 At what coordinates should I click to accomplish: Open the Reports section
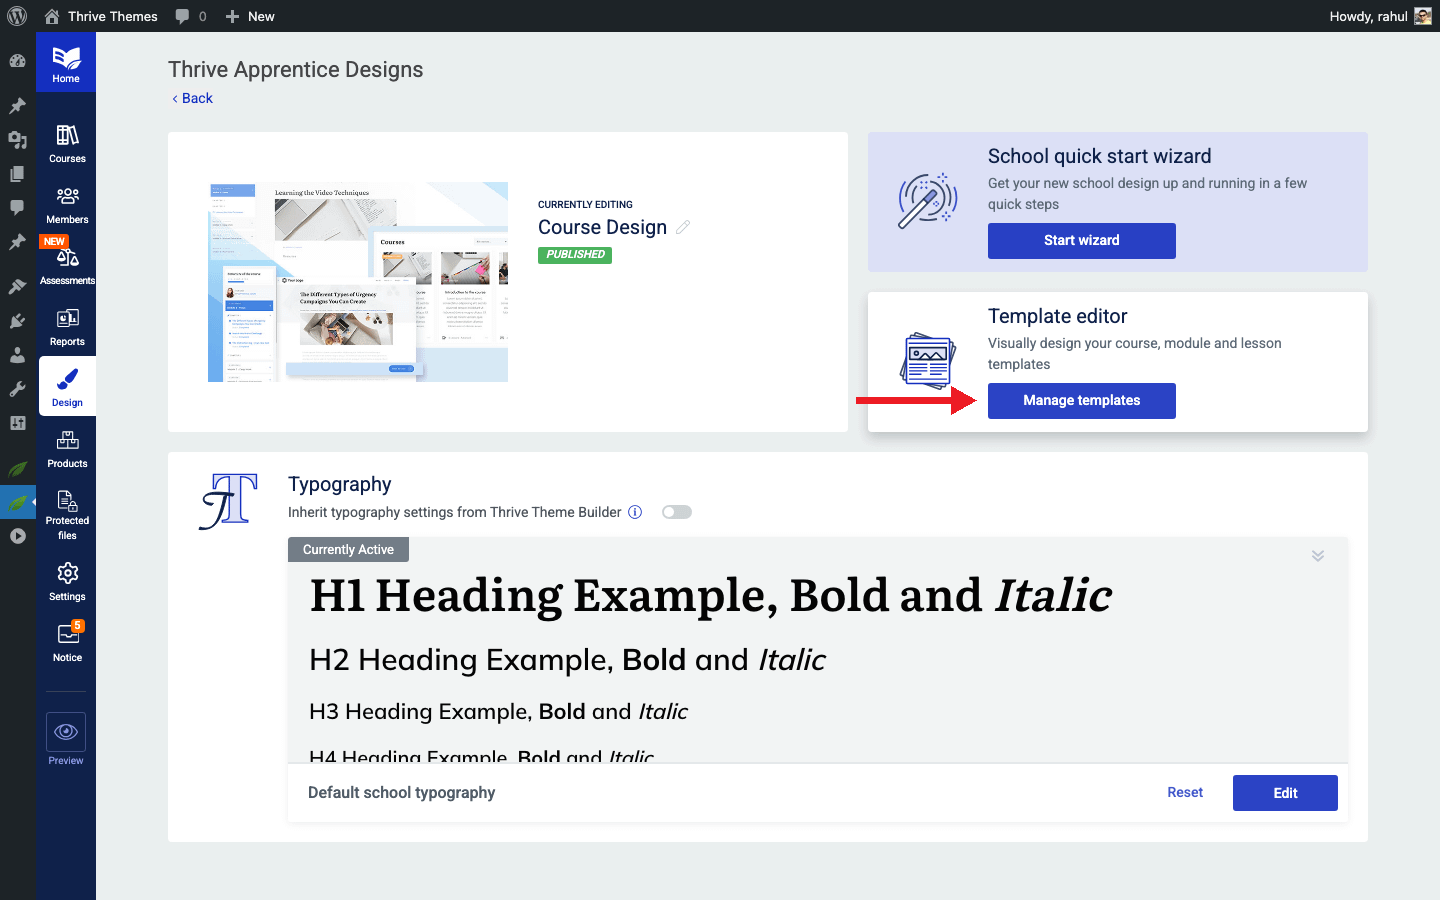(x=67, y=327)
